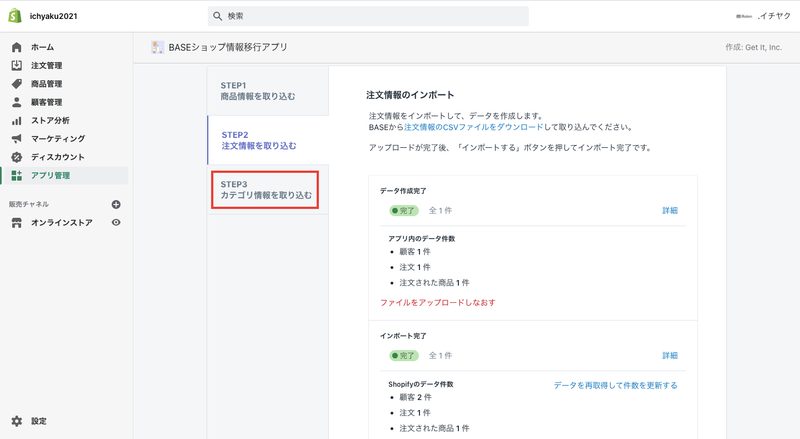The width and height of the screenshot is (800, 439).
Task: Switch to STEP1 商品情報を取り込む tab
Action: [268, 91]
